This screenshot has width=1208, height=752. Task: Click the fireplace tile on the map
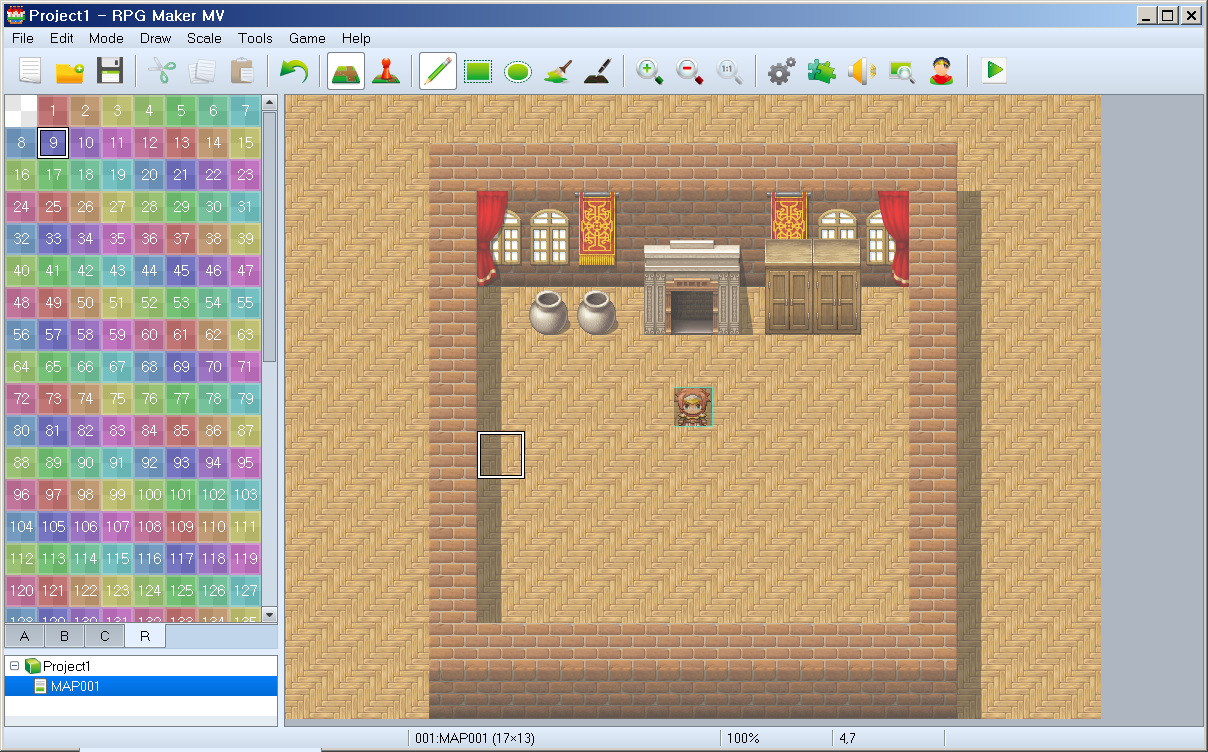click(693, 289)
